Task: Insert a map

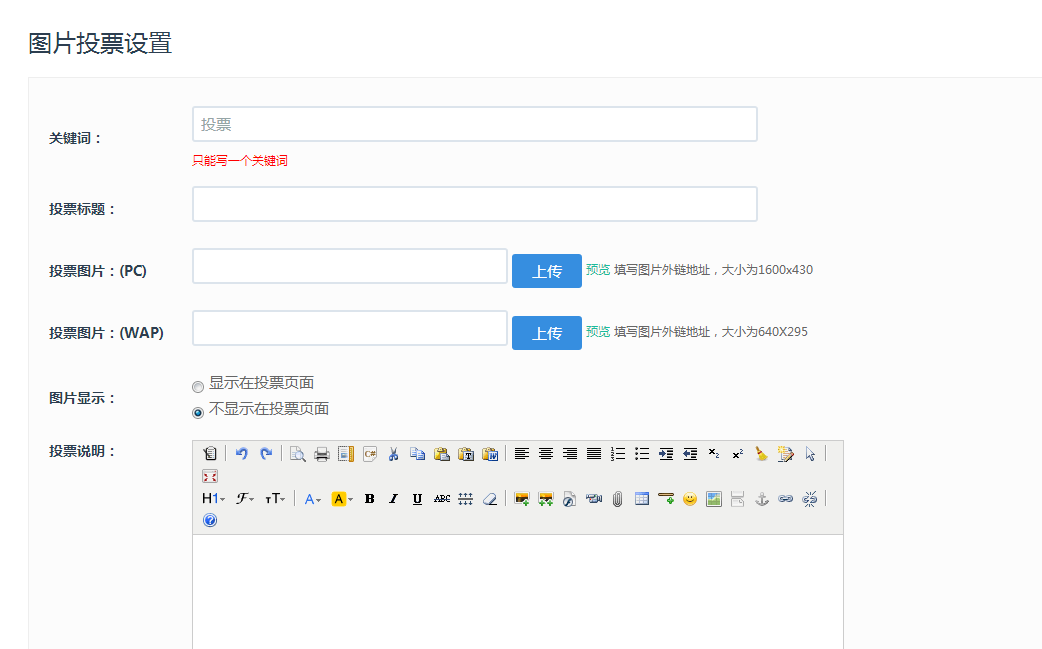Action: [x=714, y=499]
